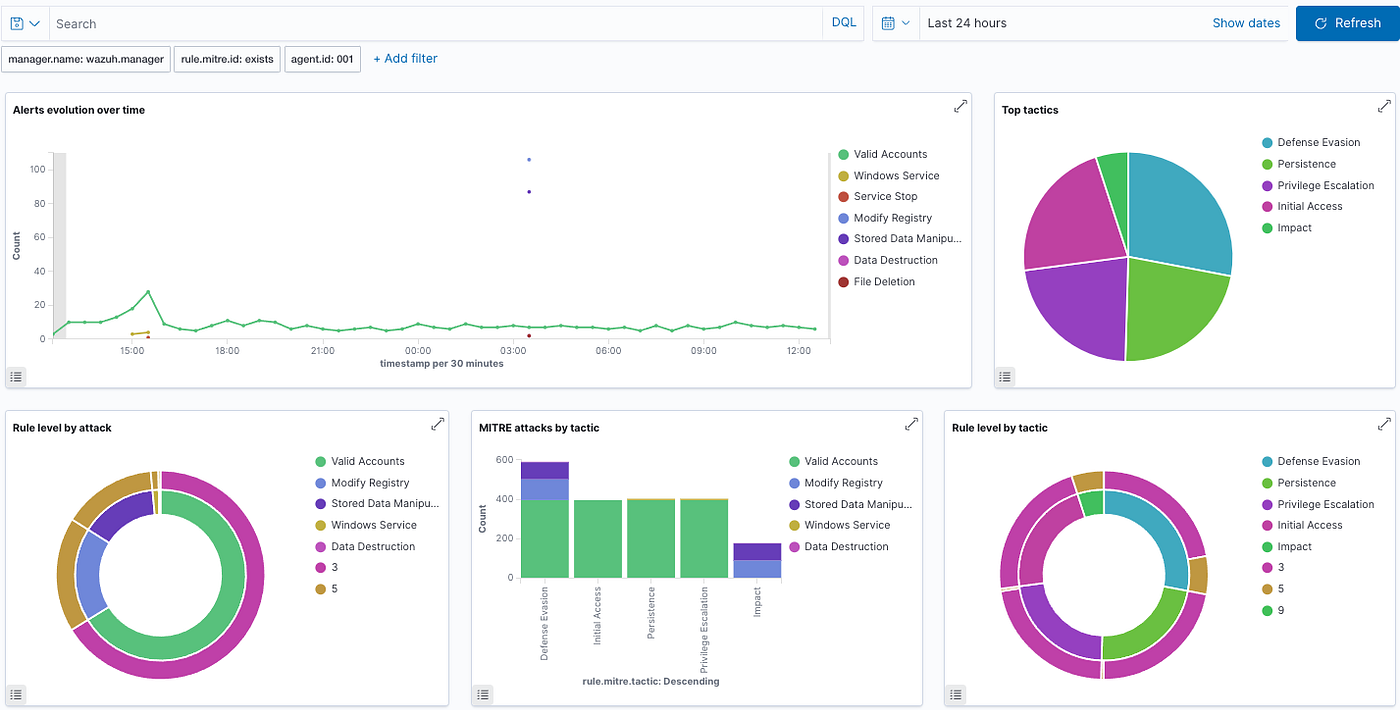
Task: Click Persistence legend in Rule level by tactic
Action: coord(1299,483)
